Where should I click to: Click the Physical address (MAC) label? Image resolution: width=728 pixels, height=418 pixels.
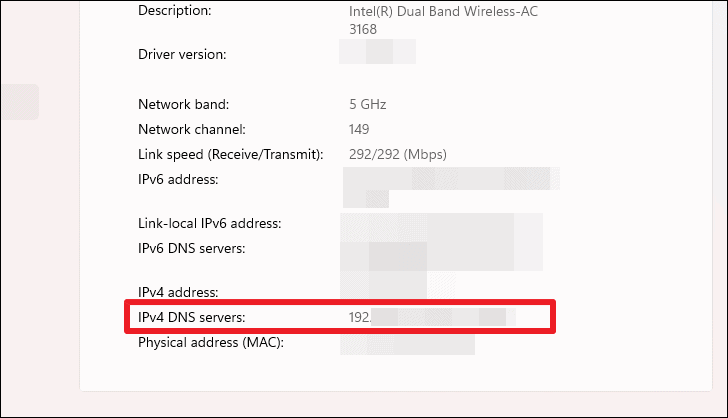(x=211, y=343)
